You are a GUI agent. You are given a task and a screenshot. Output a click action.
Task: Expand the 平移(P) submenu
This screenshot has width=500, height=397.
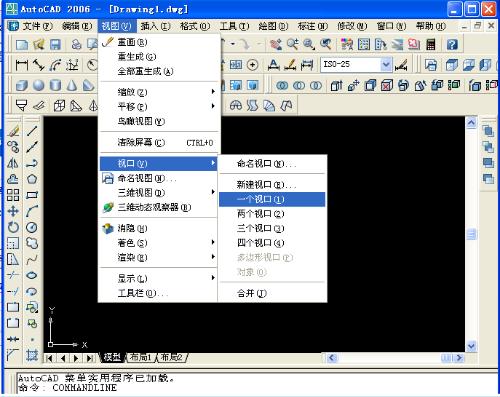tap(160, 106)
